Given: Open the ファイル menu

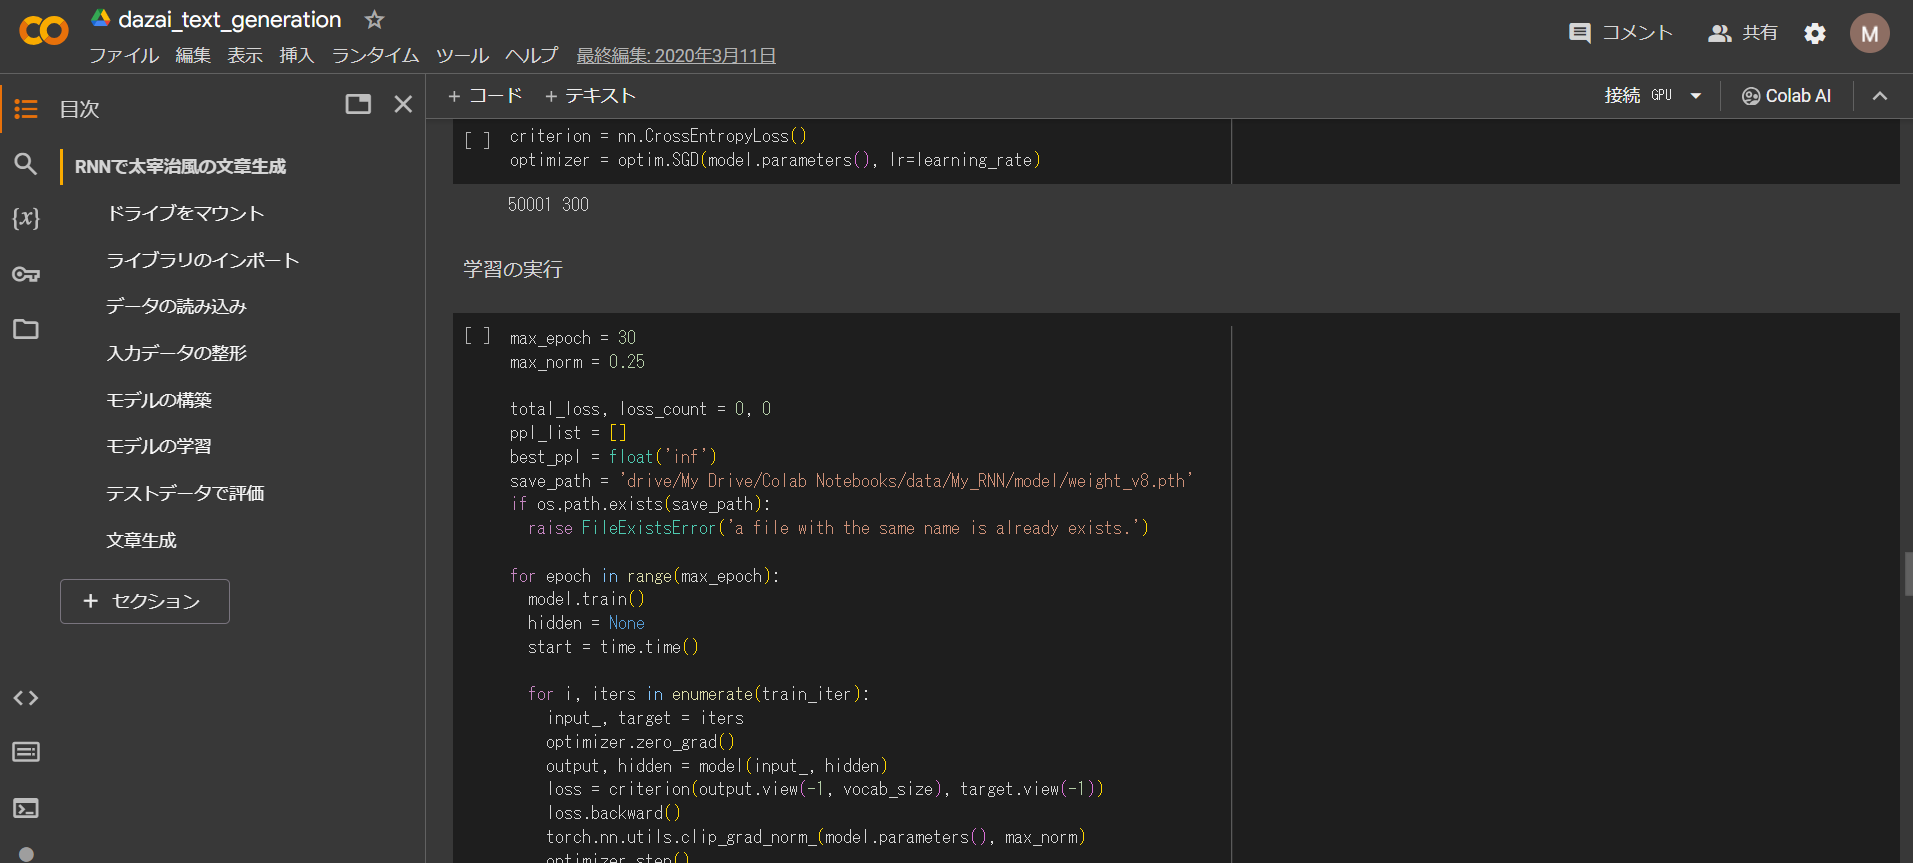Looking at the screenshot, I should tap(124, 56).
